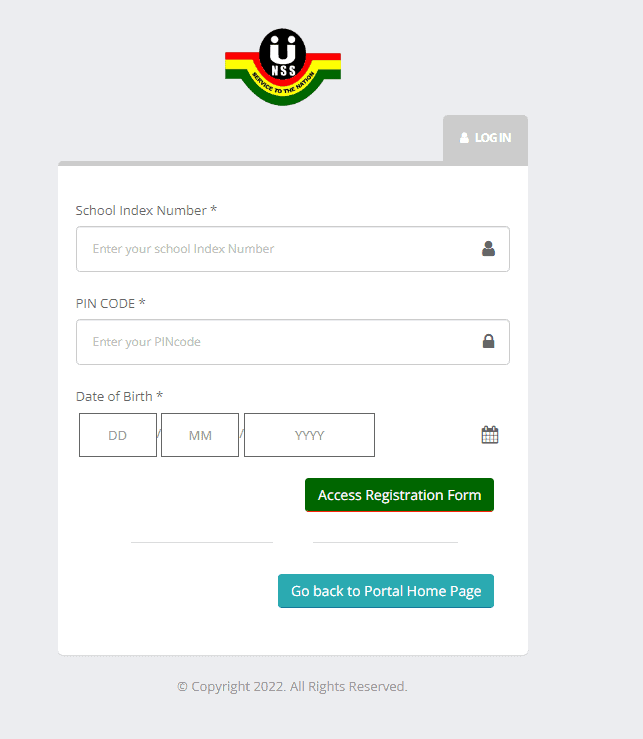Screen dimensions: 643x739
Task: Click the YYYY year field
Action: (x=309, y=435)
